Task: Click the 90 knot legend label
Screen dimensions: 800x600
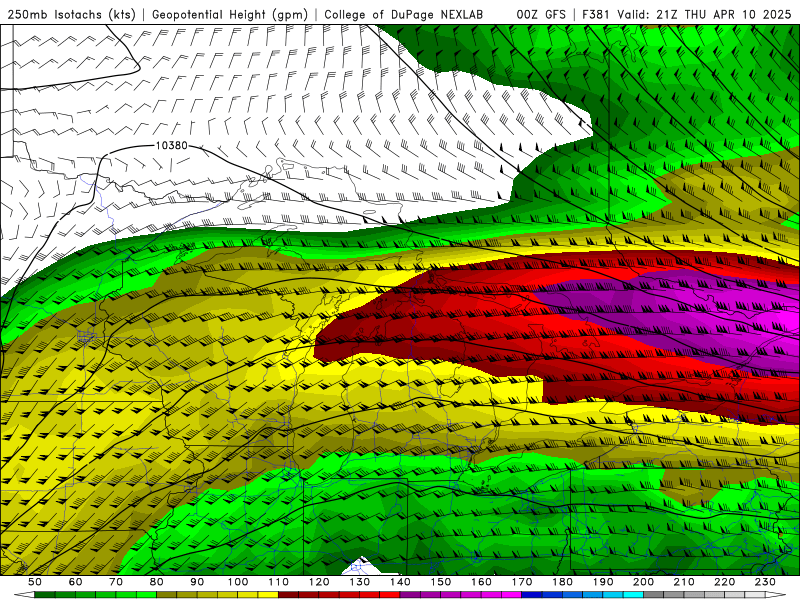Action: coord(197,582)
